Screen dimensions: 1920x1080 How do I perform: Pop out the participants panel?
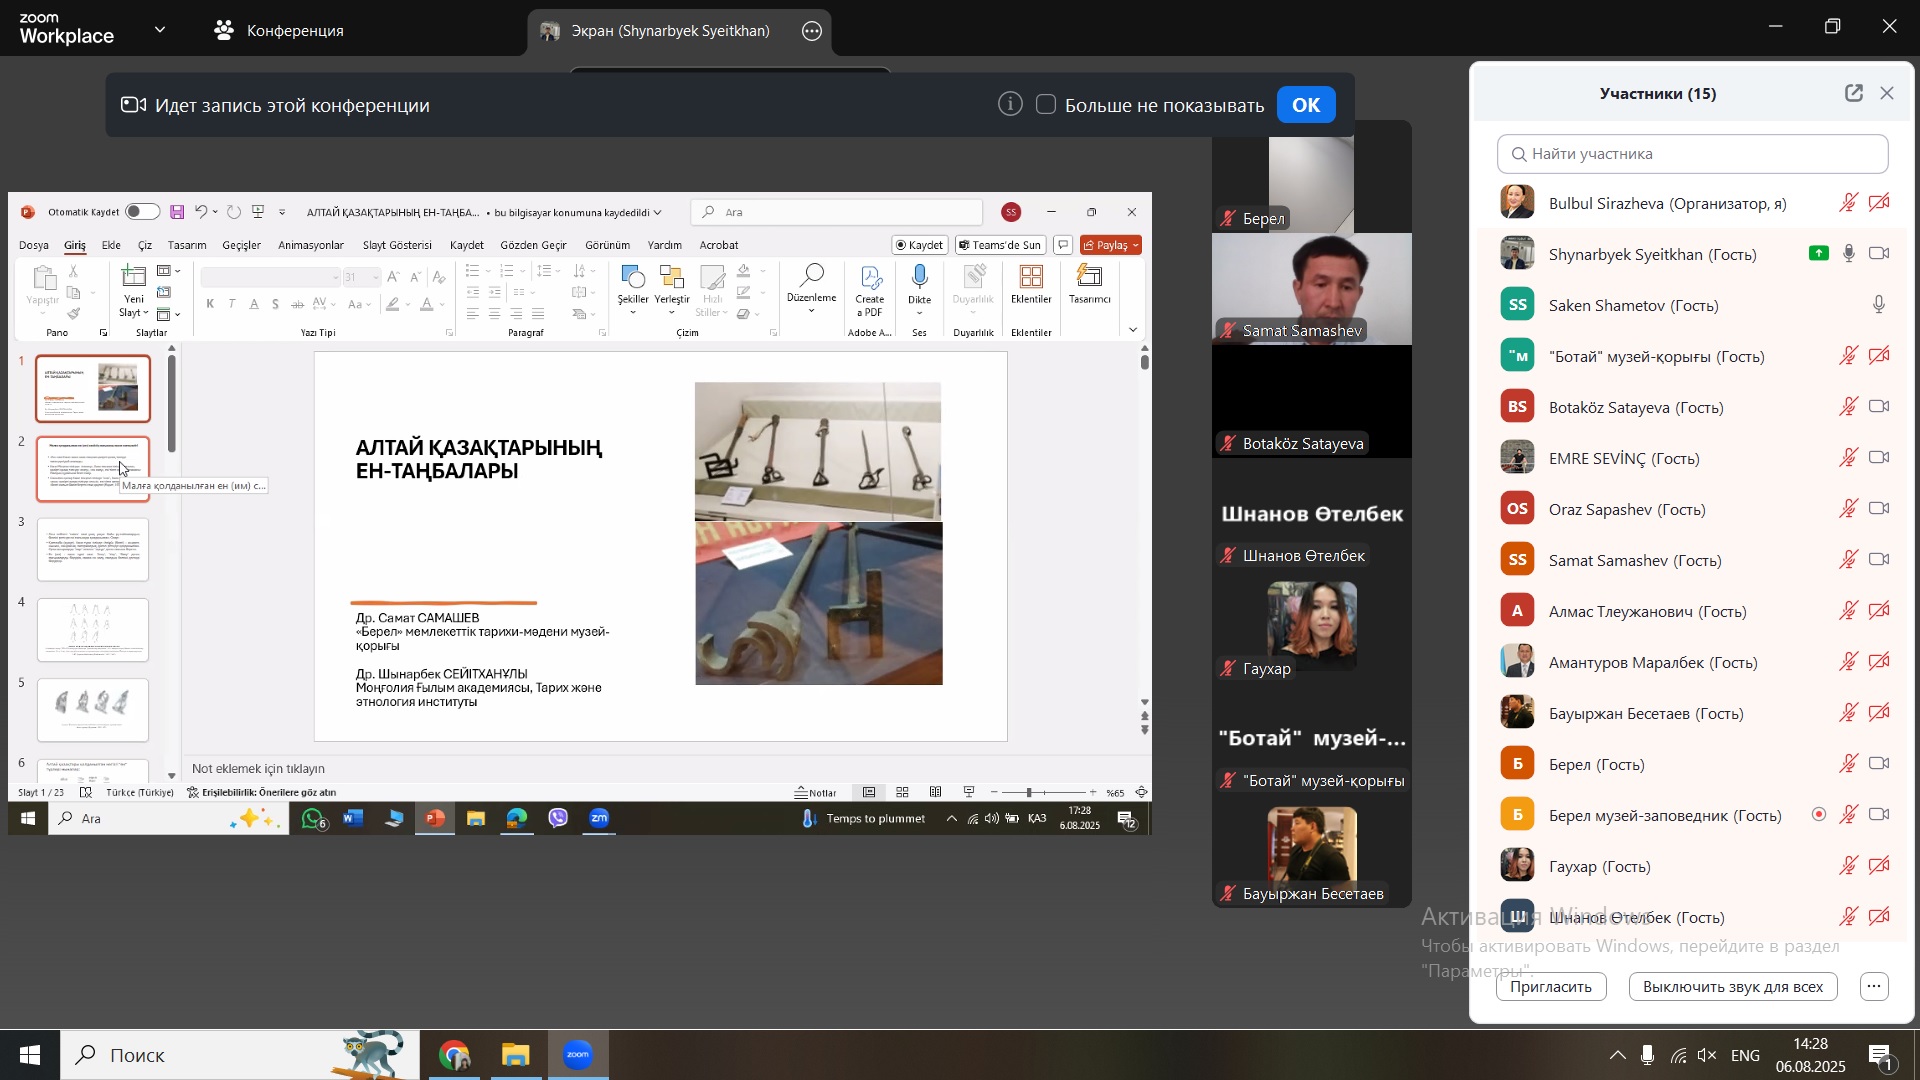pyautogui.click(x=1853, y=93)
